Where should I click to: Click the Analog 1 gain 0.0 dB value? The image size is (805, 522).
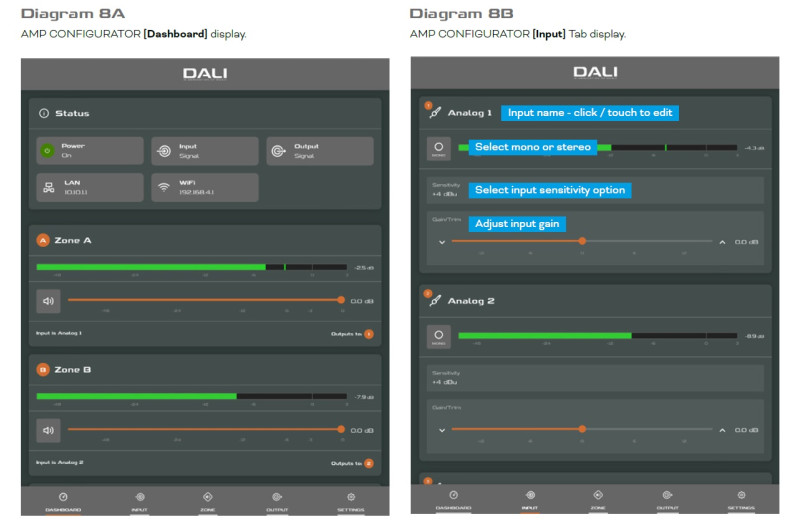(x=746, y=242)
